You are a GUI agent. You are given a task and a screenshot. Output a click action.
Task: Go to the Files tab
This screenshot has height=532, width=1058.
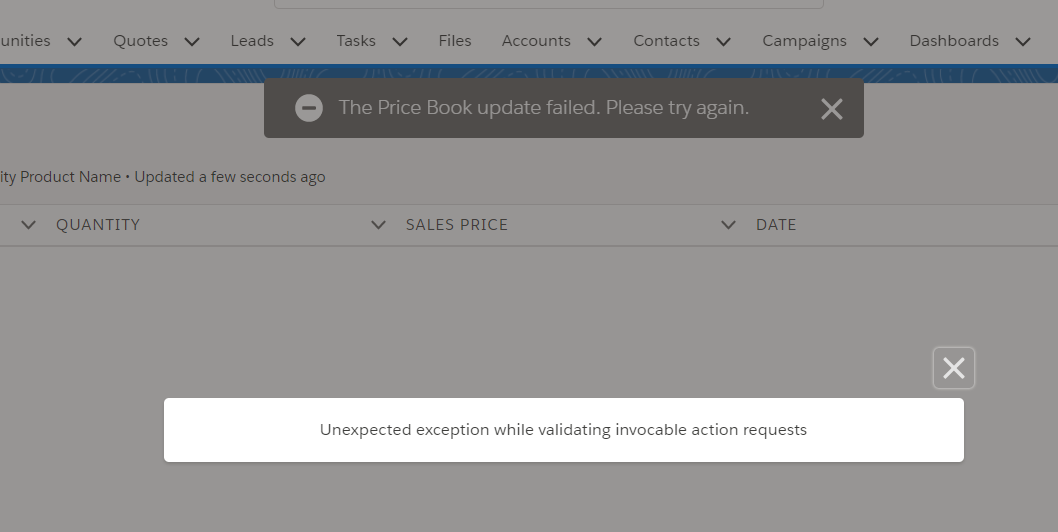coord(455,41)
